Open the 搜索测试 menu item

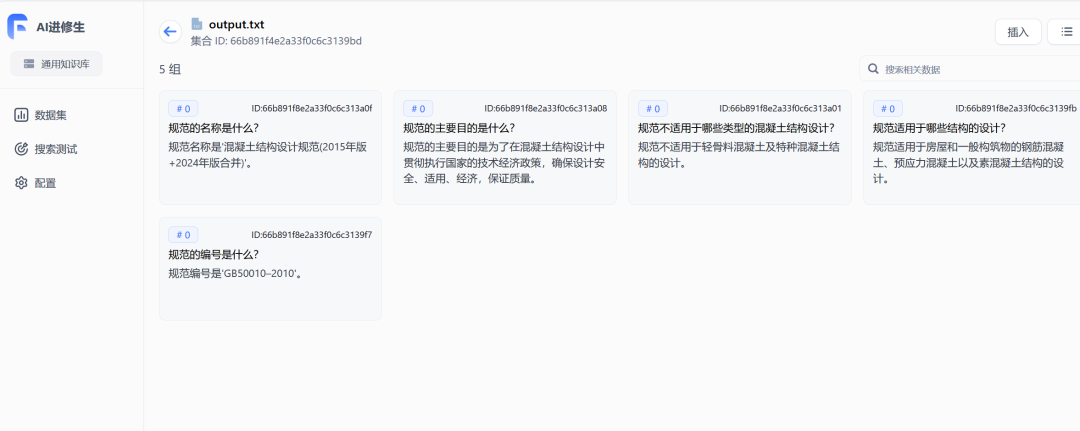[55, 149]
